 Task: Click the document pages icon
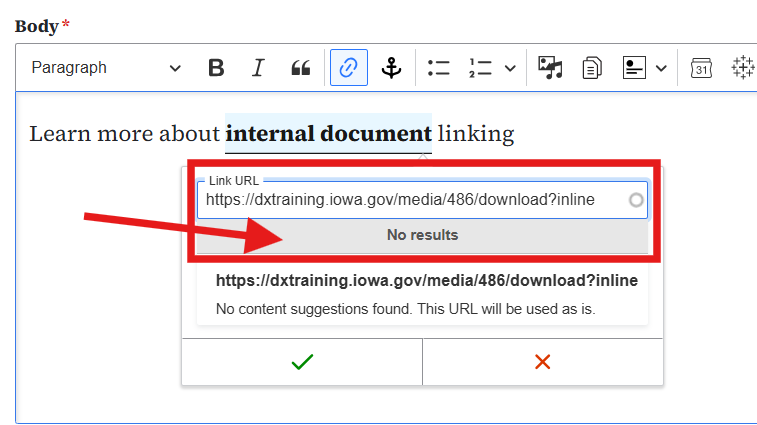click(x=592, y=68)
